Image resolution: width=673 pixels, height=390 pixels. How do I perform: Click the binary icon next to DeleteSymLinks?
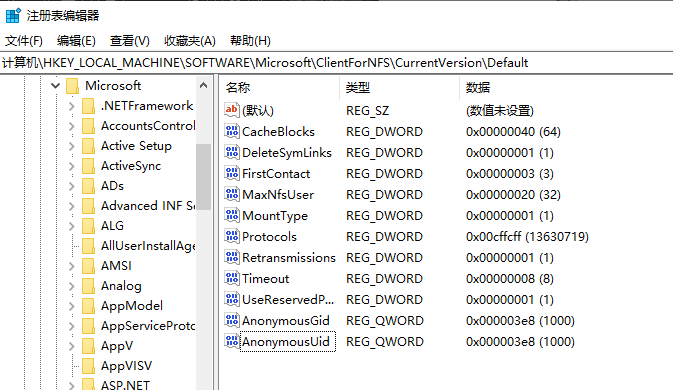[232, 152]
